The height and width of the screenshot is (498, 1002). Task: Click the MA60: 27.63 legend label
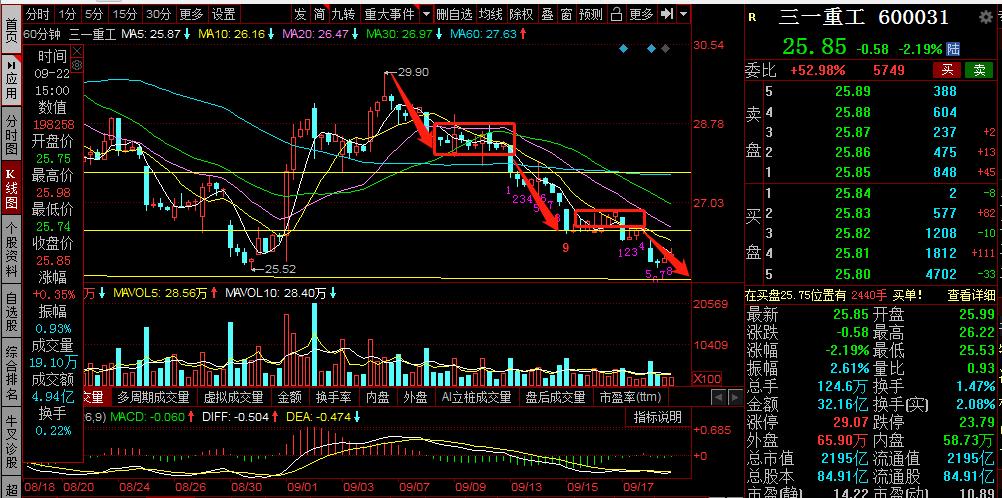(482, 34)
